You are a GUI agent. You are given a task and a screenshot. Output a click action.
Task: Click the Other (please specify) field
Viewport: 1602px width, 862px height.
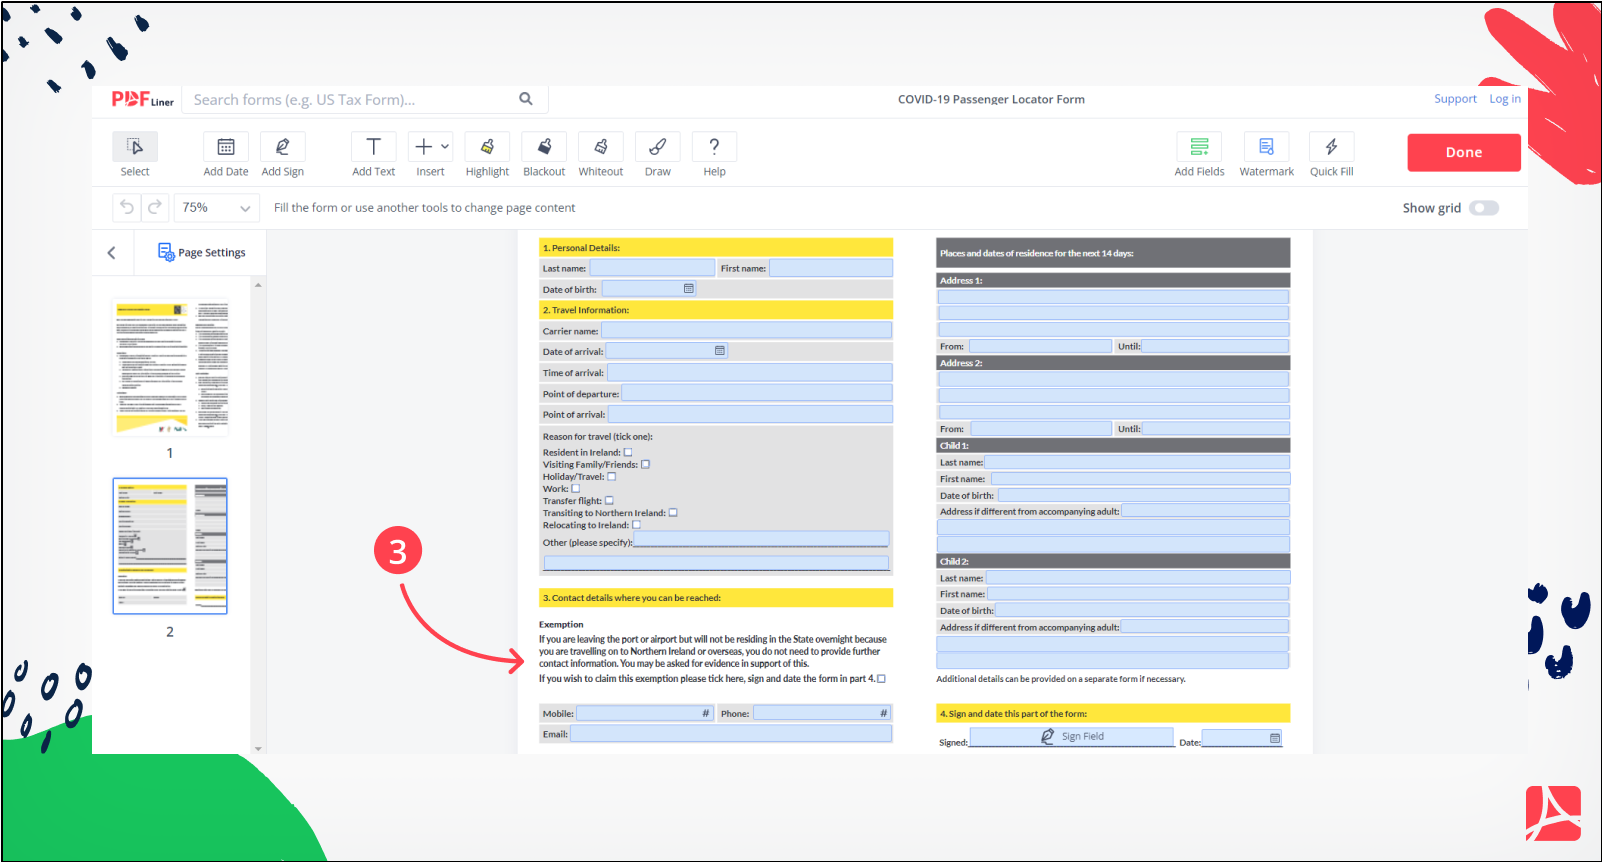point(761,539)
